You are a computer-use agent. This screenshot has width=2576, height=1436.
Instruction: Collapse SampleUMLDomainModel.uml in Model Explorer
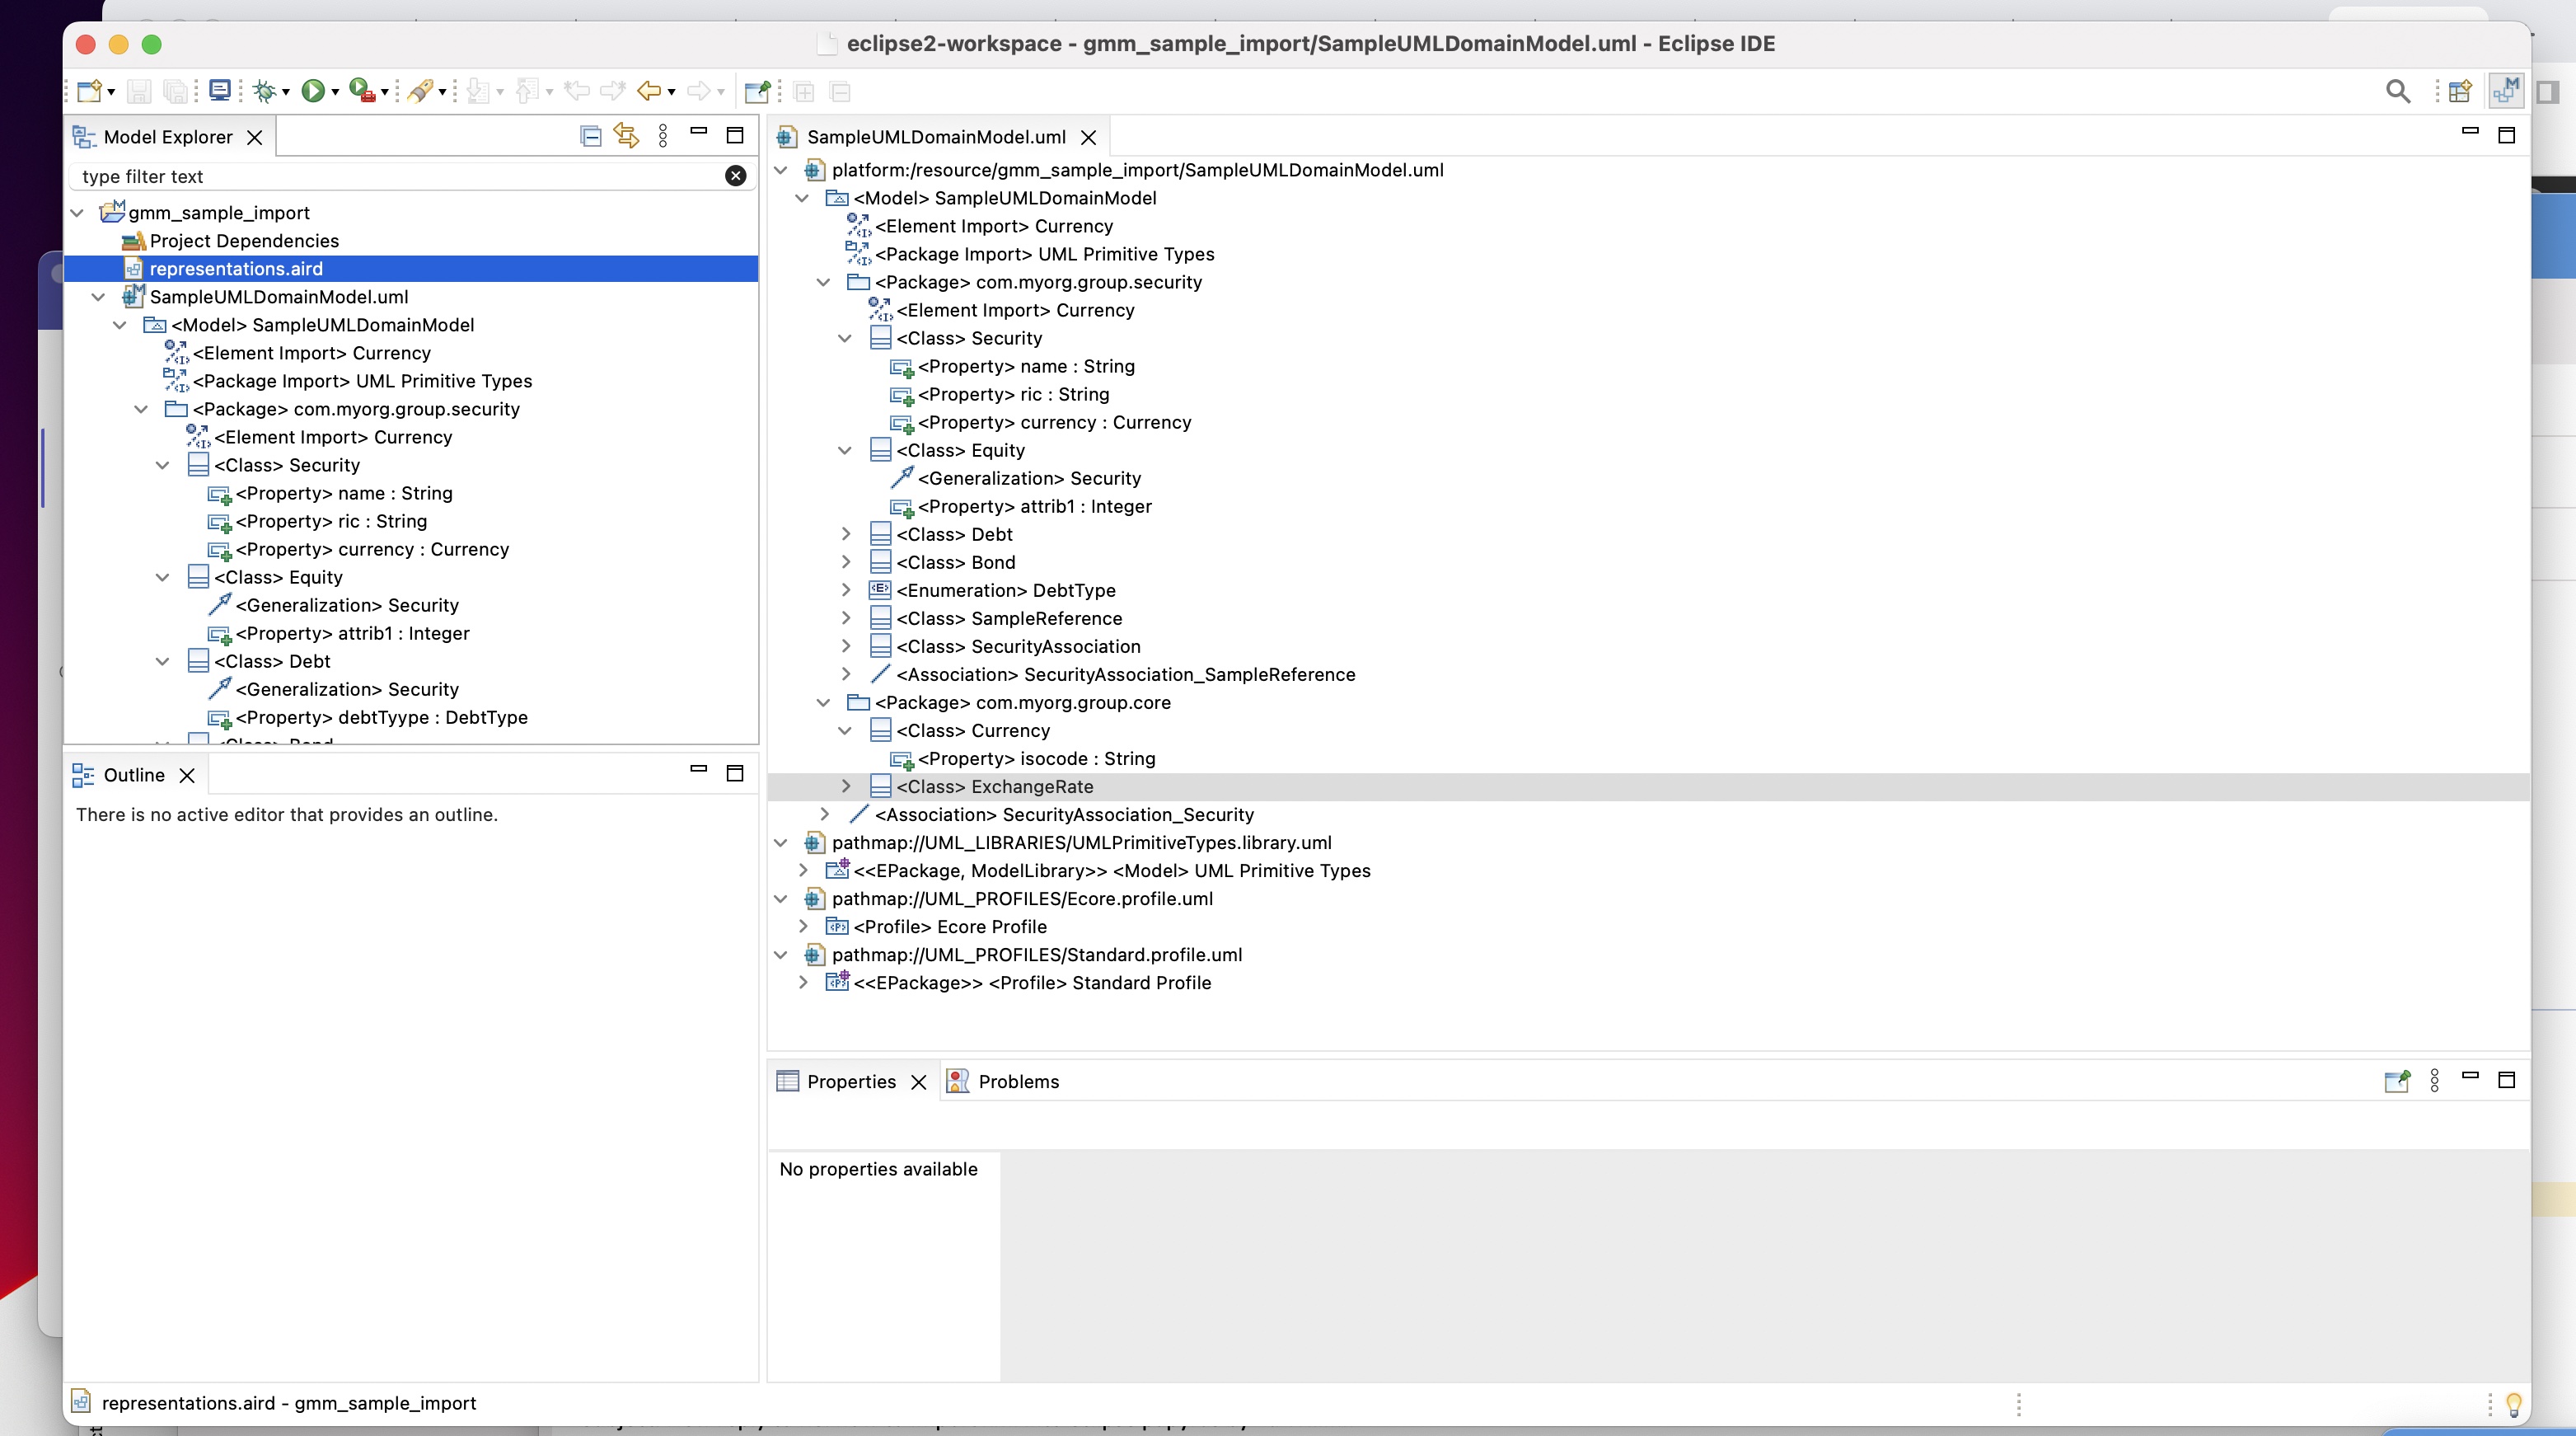98,297
